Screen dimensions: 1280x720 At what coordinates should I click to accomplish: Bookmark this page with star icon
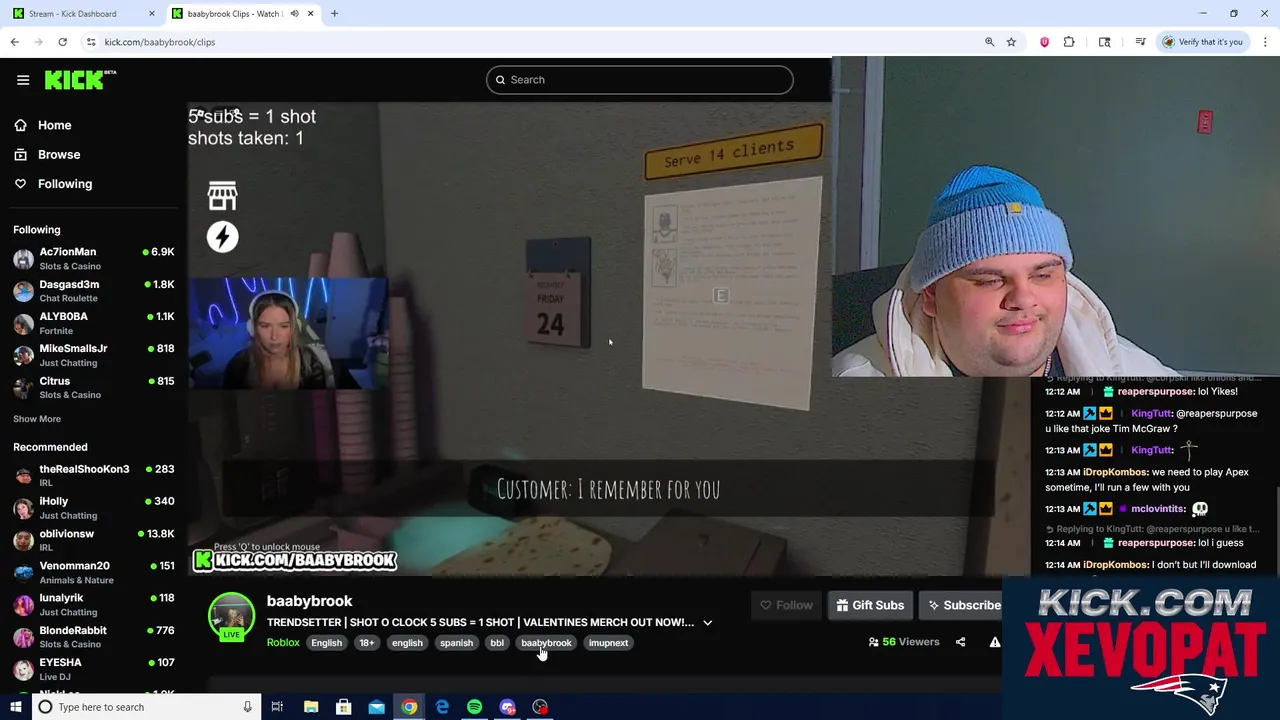tap(1011, 42)
